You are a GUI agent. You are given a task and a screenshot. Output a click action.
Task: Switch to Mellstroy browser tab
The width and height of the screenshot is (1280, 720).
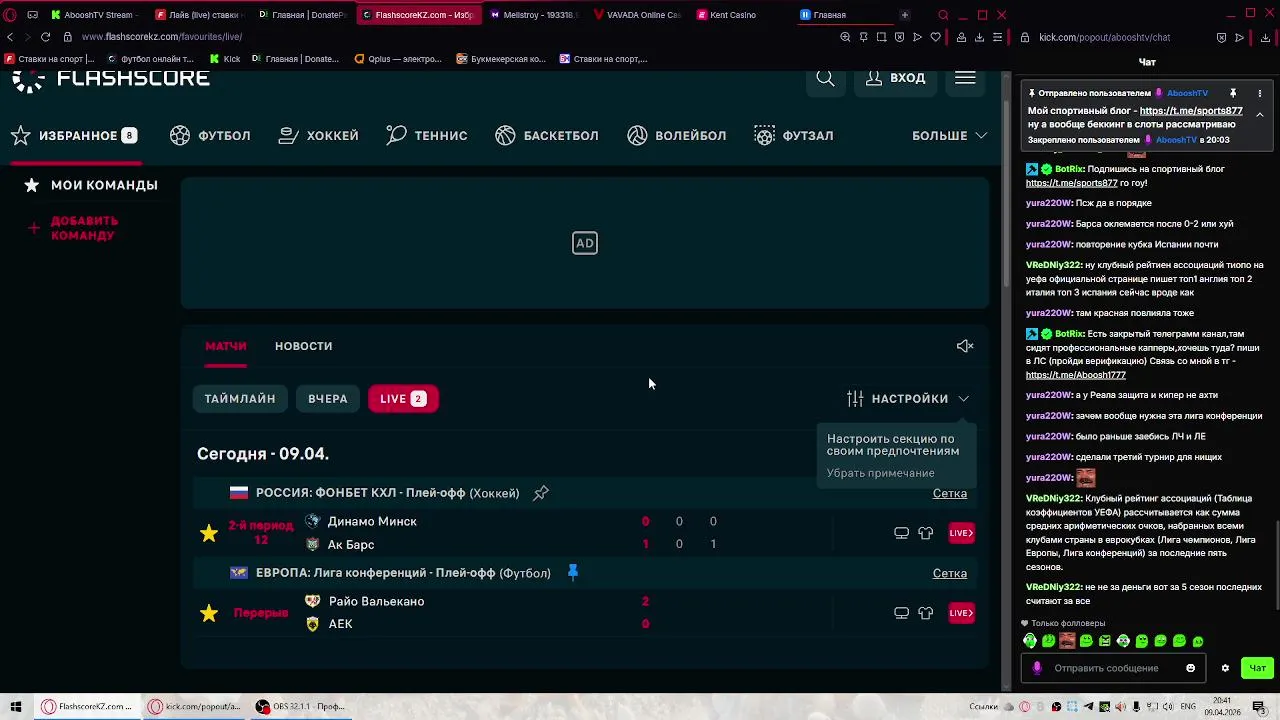pos(532,15)
